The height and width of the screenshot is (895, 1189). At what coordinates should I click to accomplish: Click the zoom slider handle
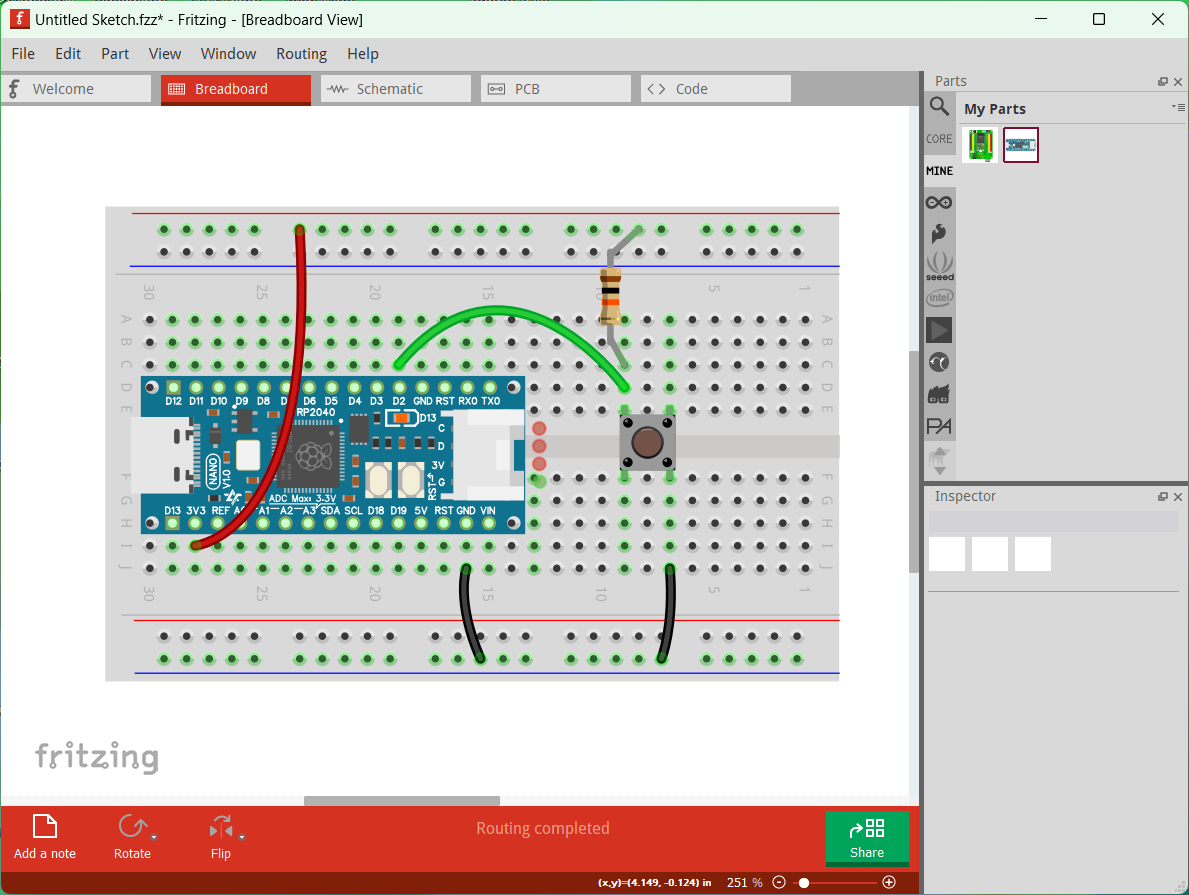804,882
